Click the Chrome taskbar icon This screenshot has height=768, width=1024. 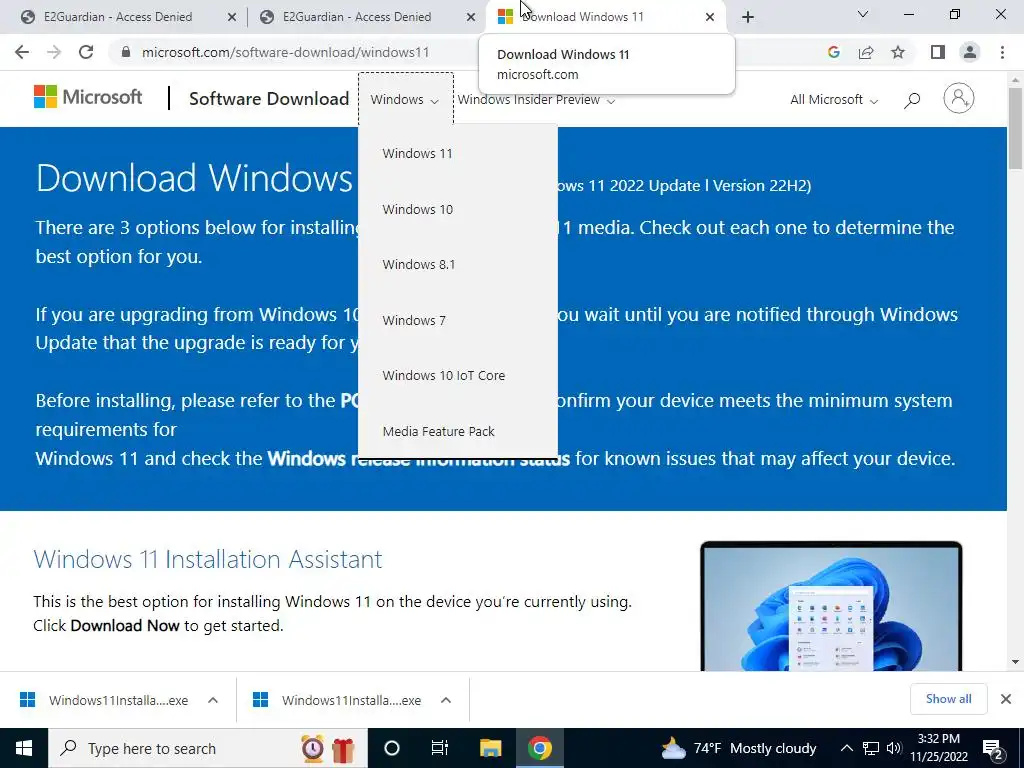tap(539, 748)
